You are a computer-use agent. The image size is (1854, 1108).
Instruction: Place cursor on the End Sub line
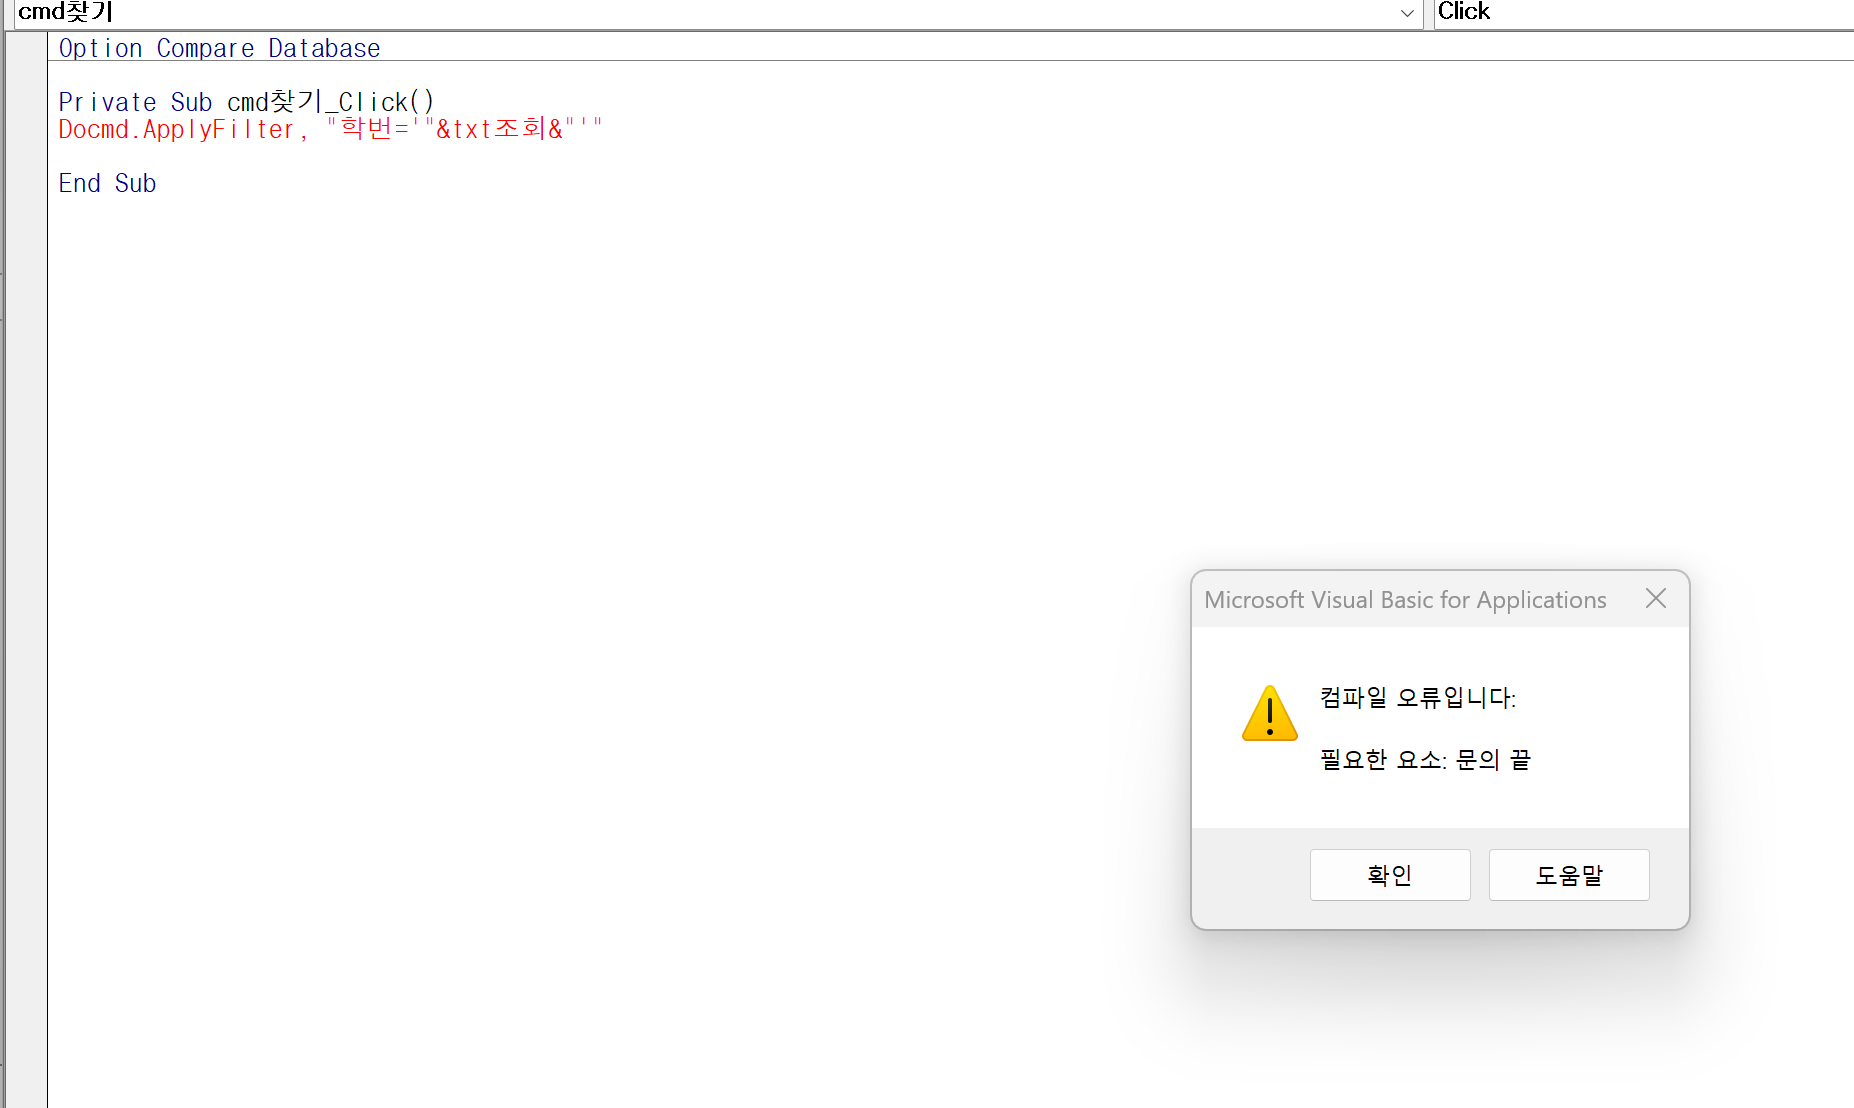[x=107, y=184]
